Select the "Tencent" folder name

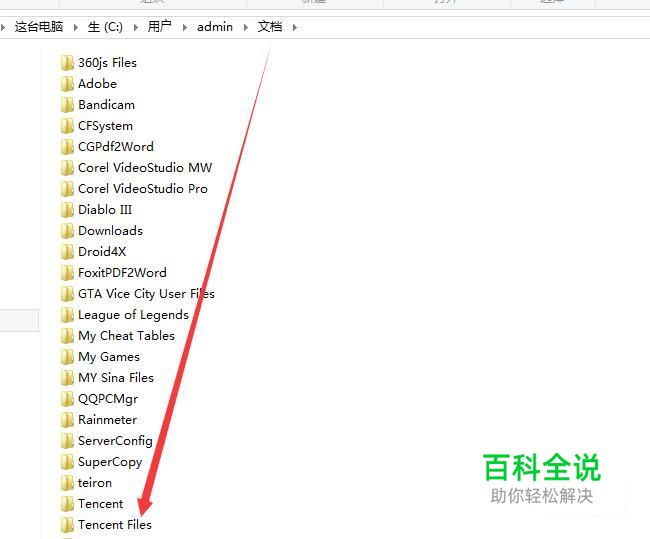(101, 504)
